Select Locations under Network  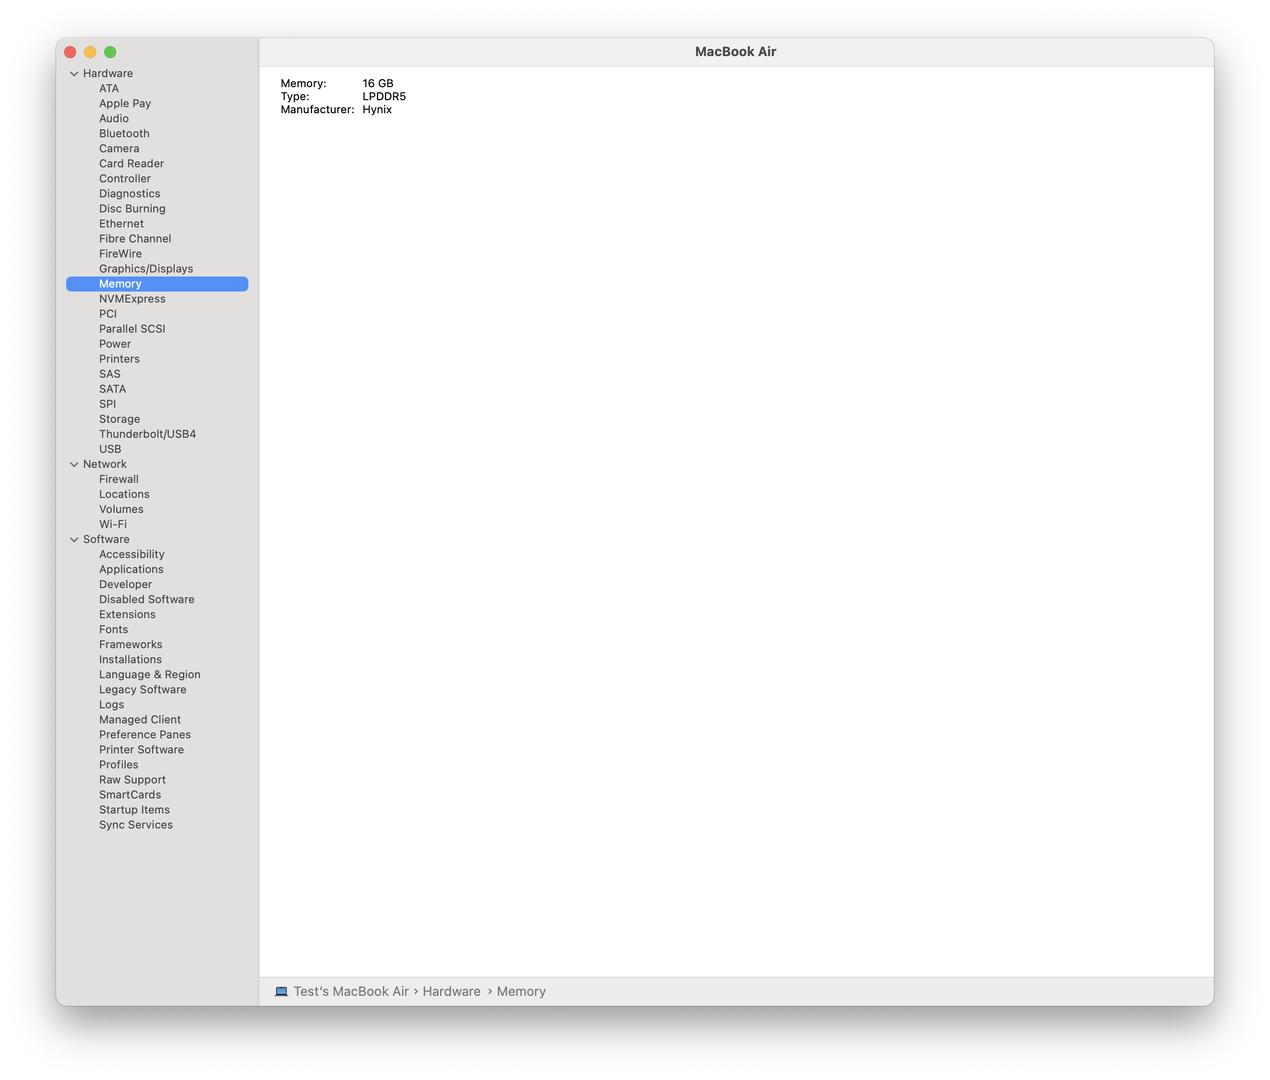[x=124, y=494]
